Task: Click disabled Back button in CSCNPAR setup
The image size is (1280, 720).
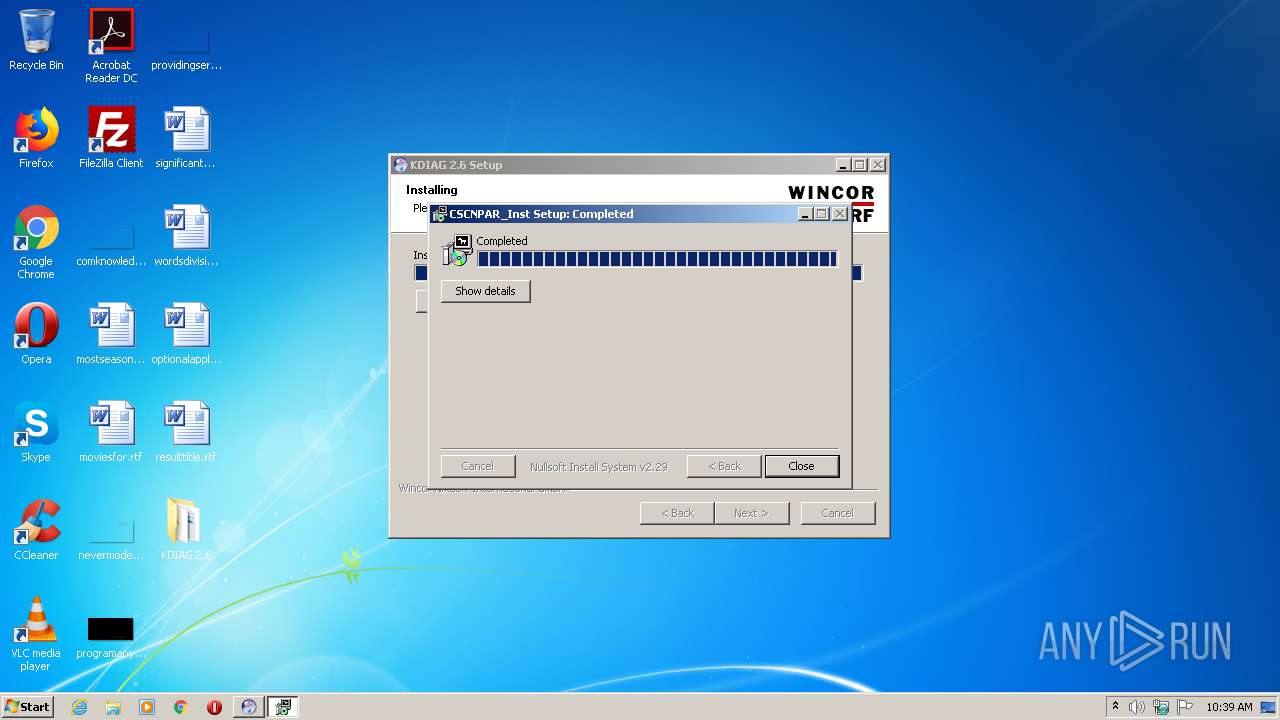Action: tap(724, 466)
